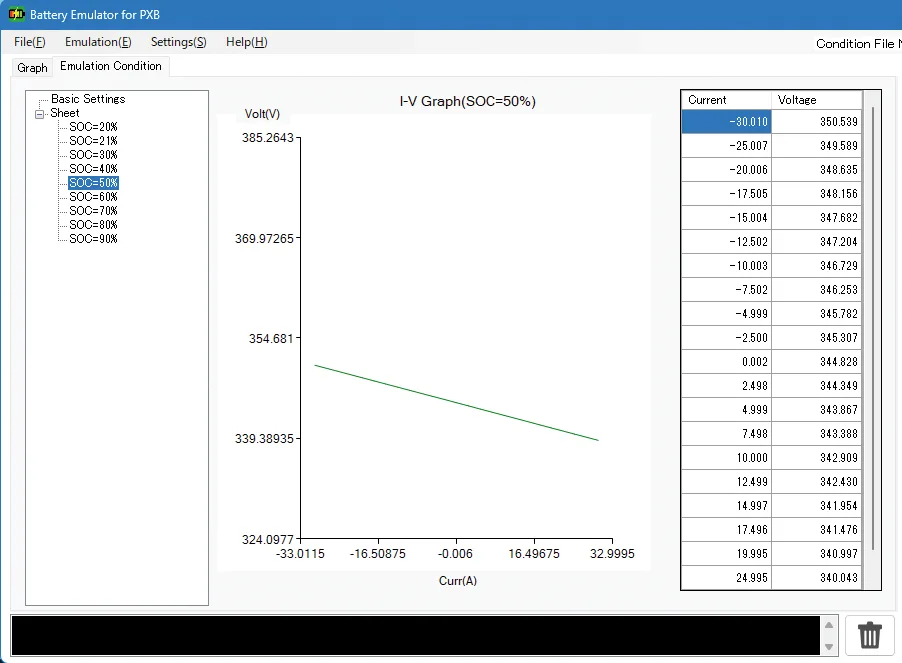Select SOC=30% sheet

coord(93,155)
